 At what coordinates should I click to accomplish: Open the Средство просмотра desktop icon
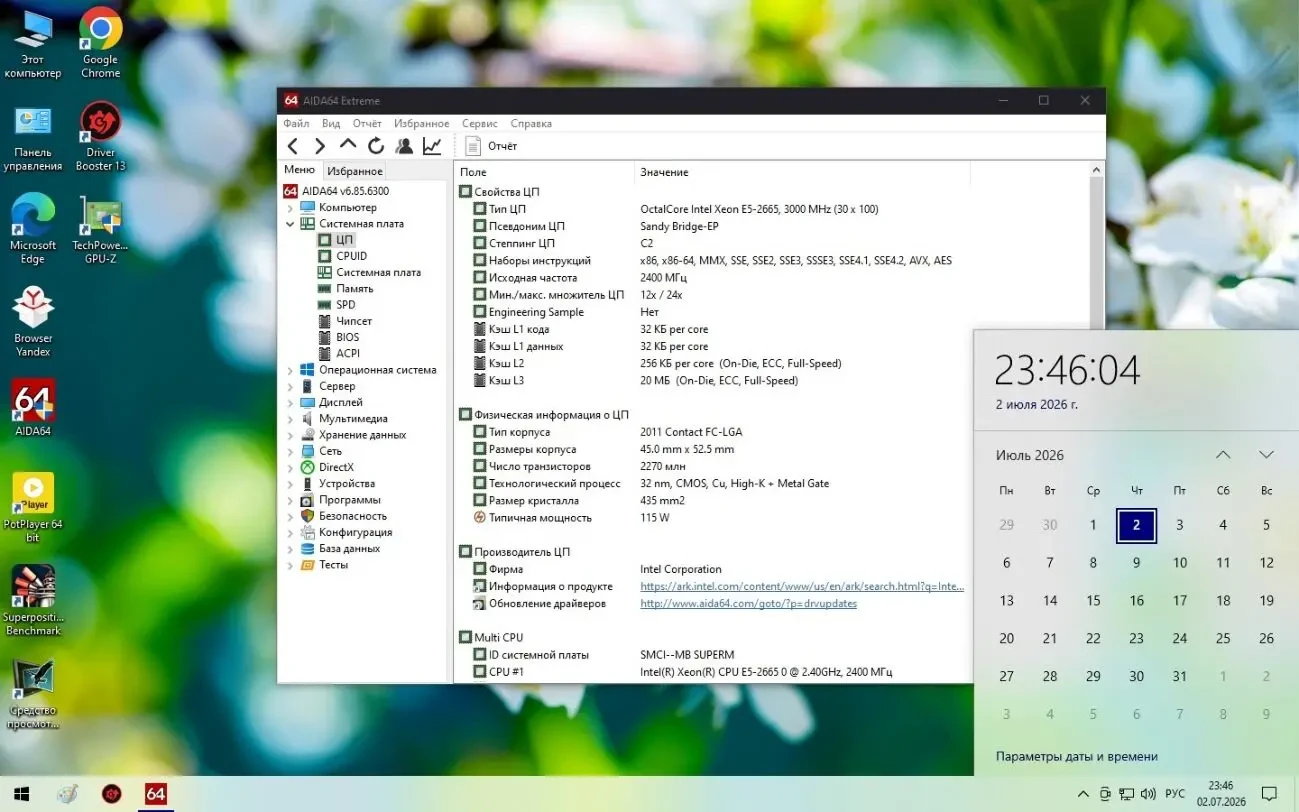coord(33,694)
